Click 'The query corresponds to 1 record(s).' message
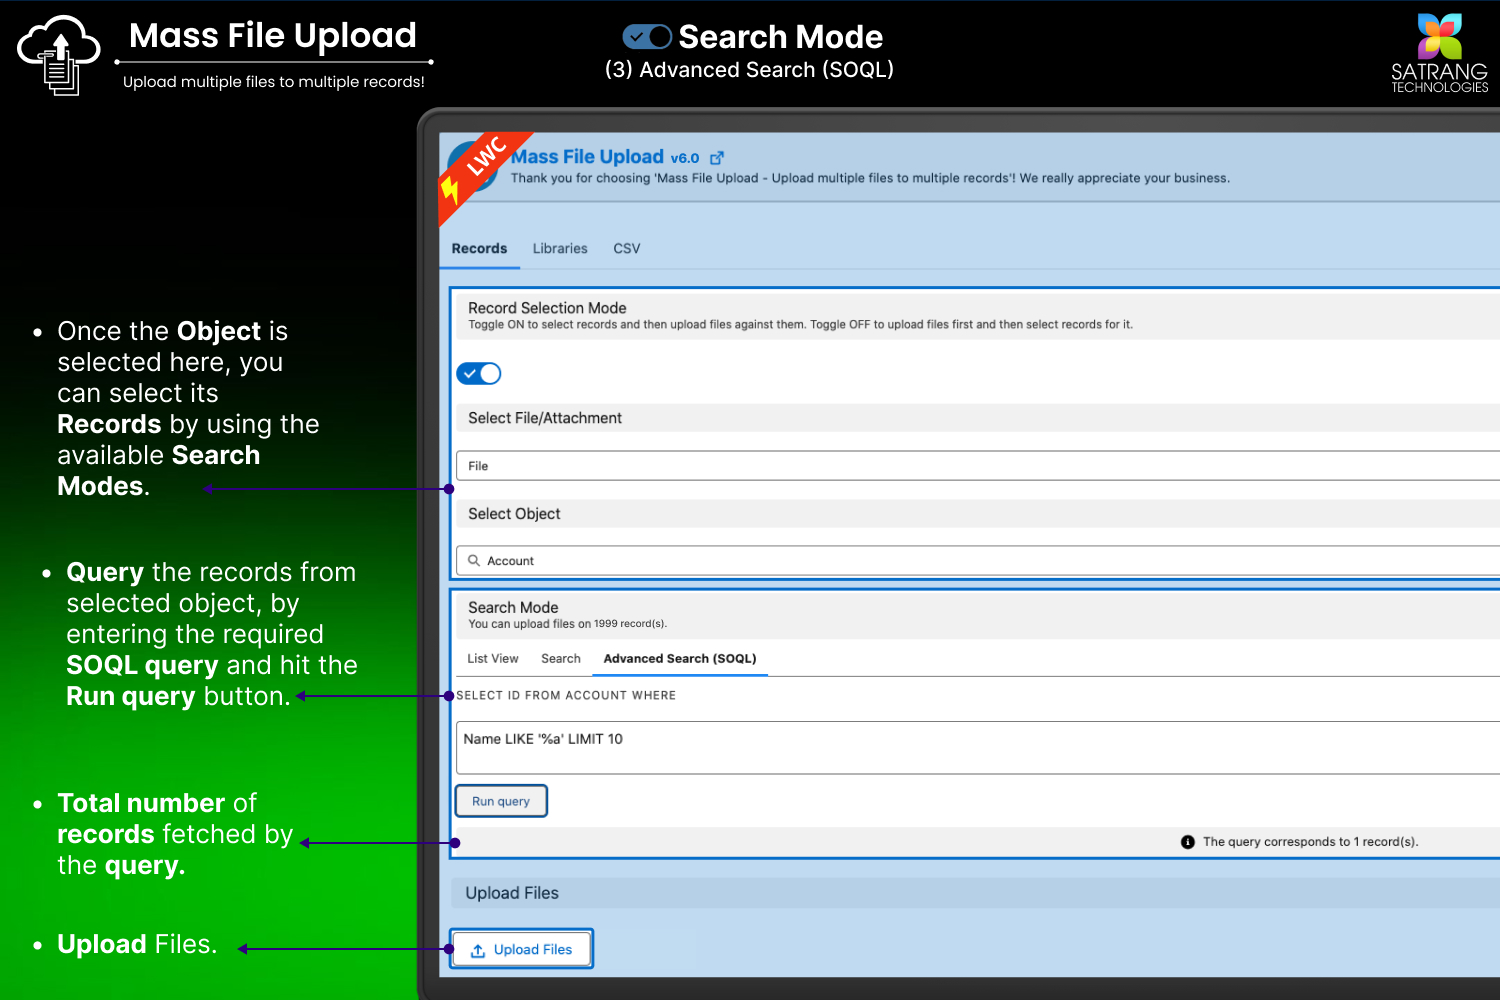The image size is (1500, 1000). (1311, 842)
